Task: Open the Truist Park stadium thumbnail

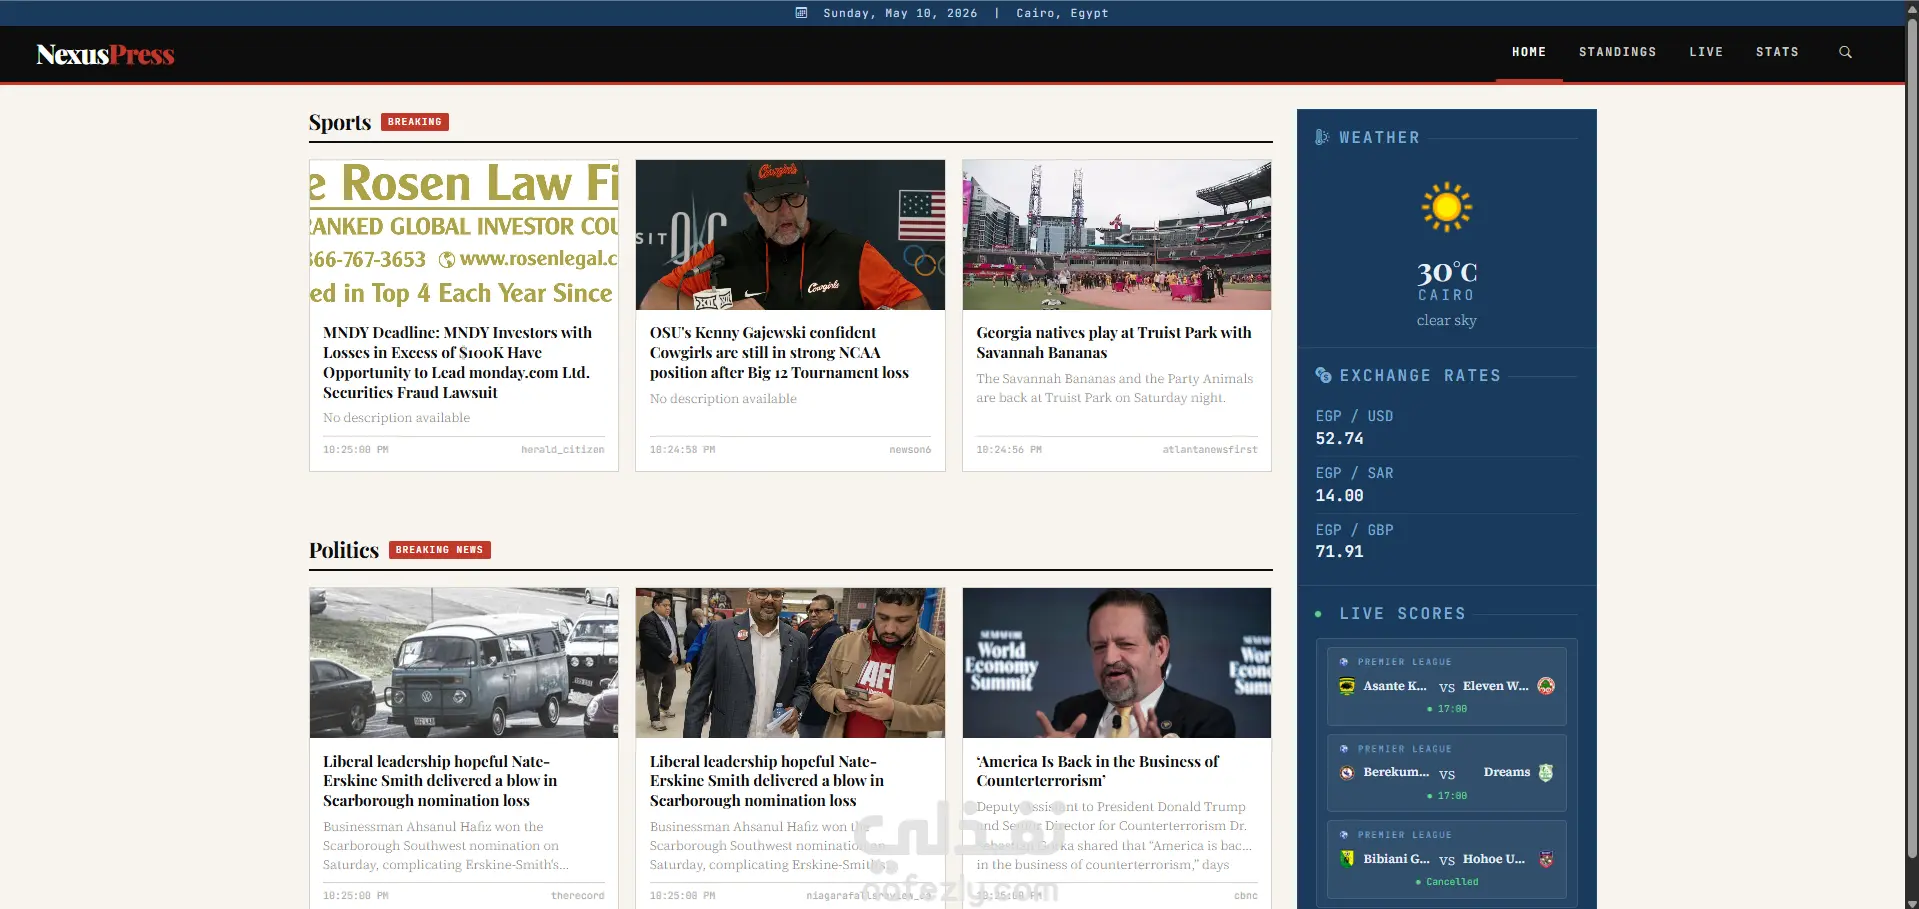Action: pyautogui.click(x=1117, y=235)
